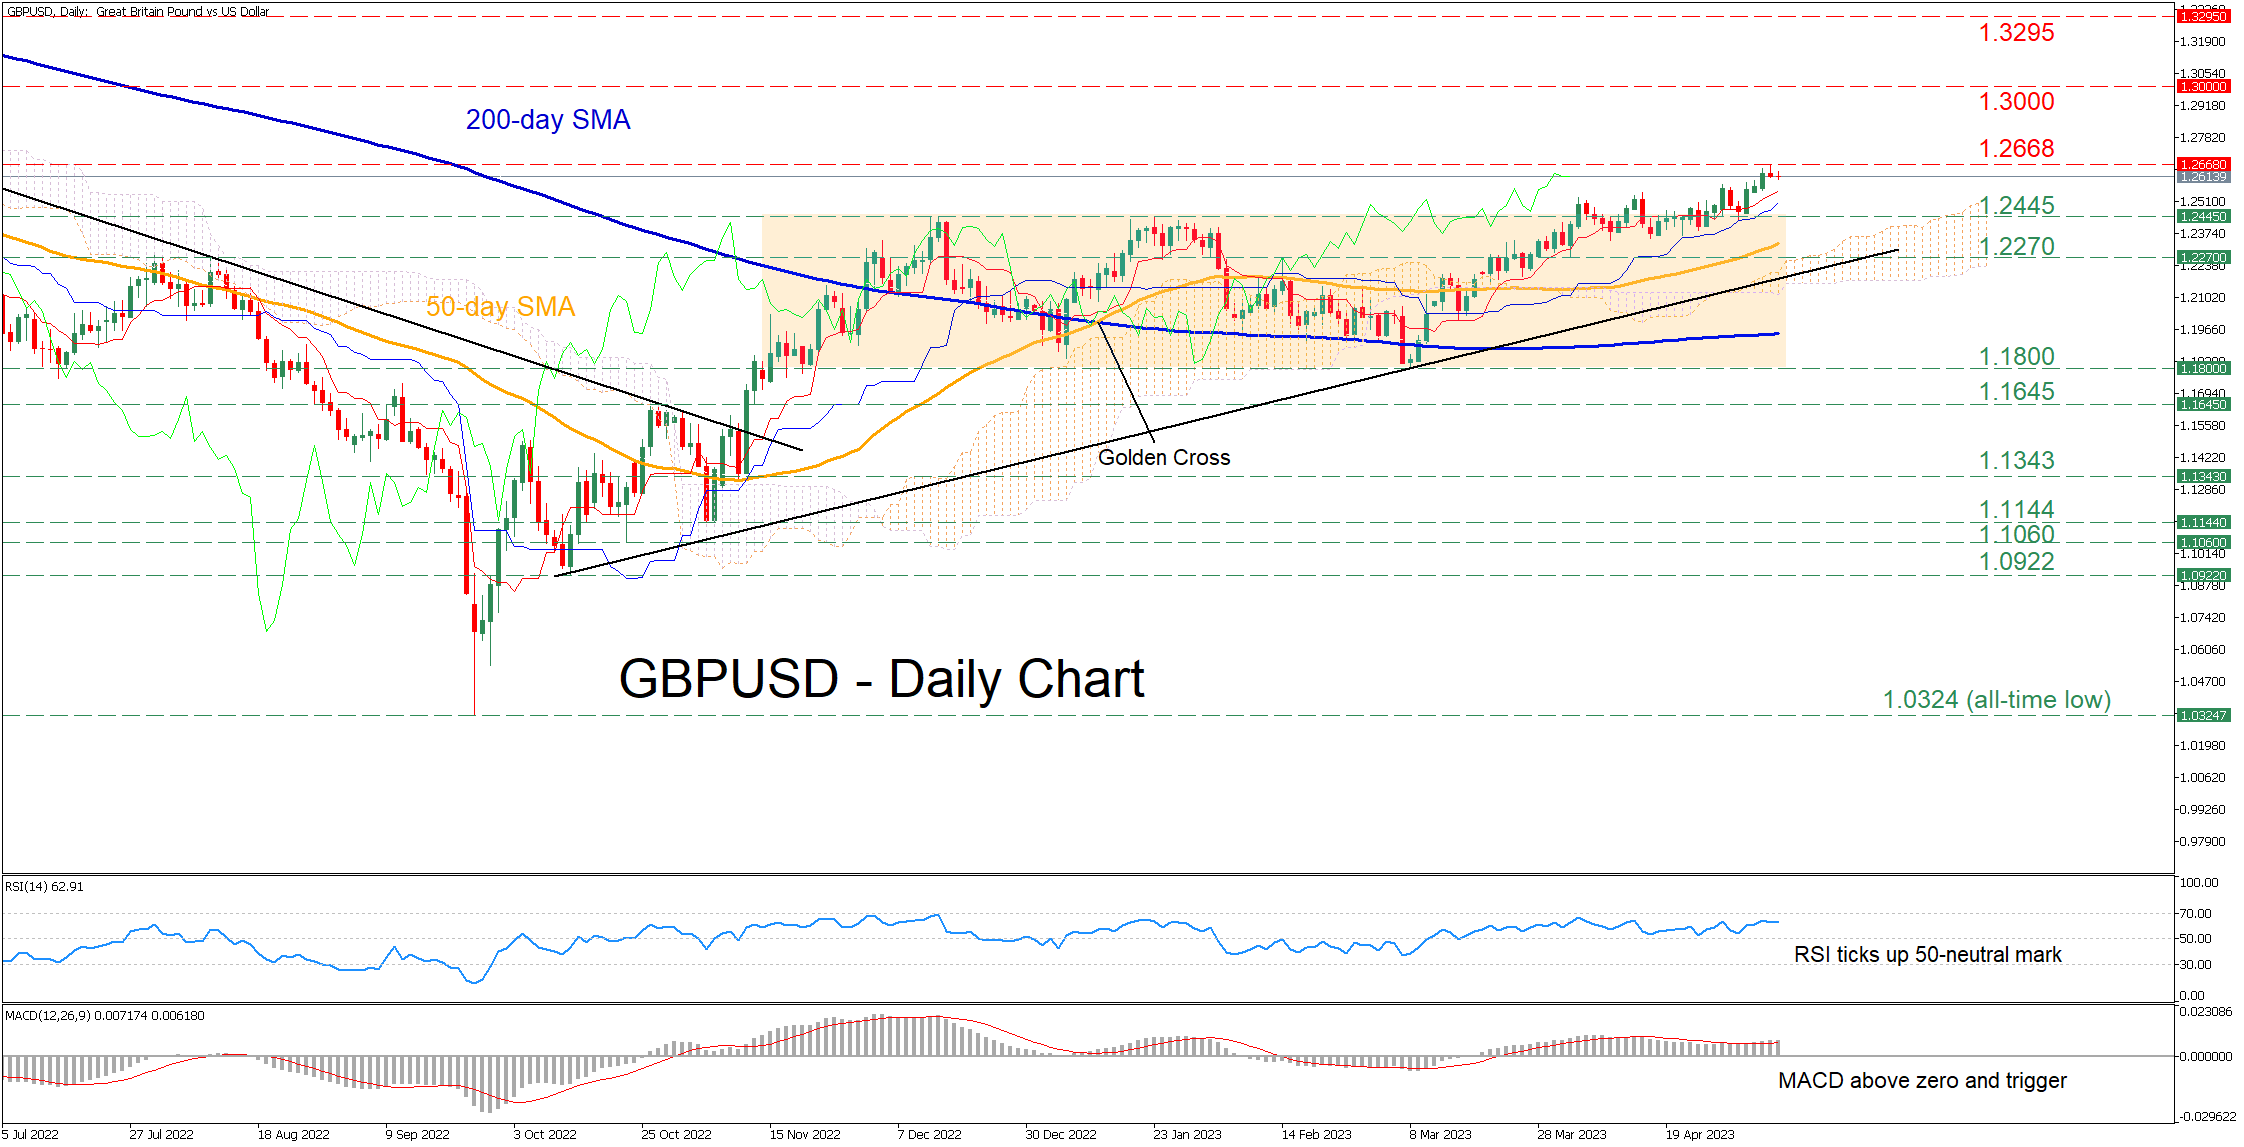Select the 1.1800 support level label
This screenshot has height=1147, width=2244.
tap(2016, 357)
